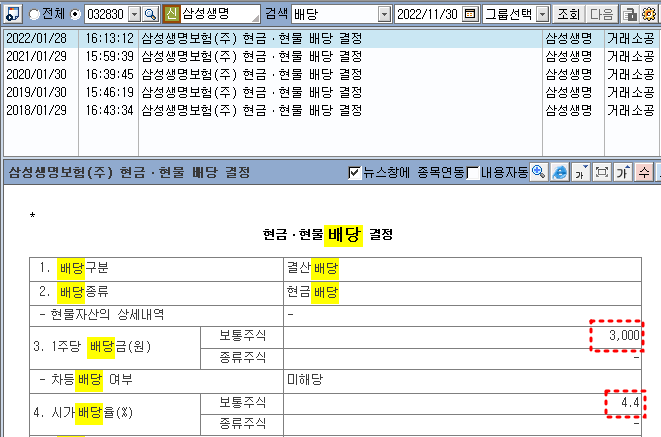Click the green 신 icon
Viewport: 661px width, 437px height.
coord(171,14)
